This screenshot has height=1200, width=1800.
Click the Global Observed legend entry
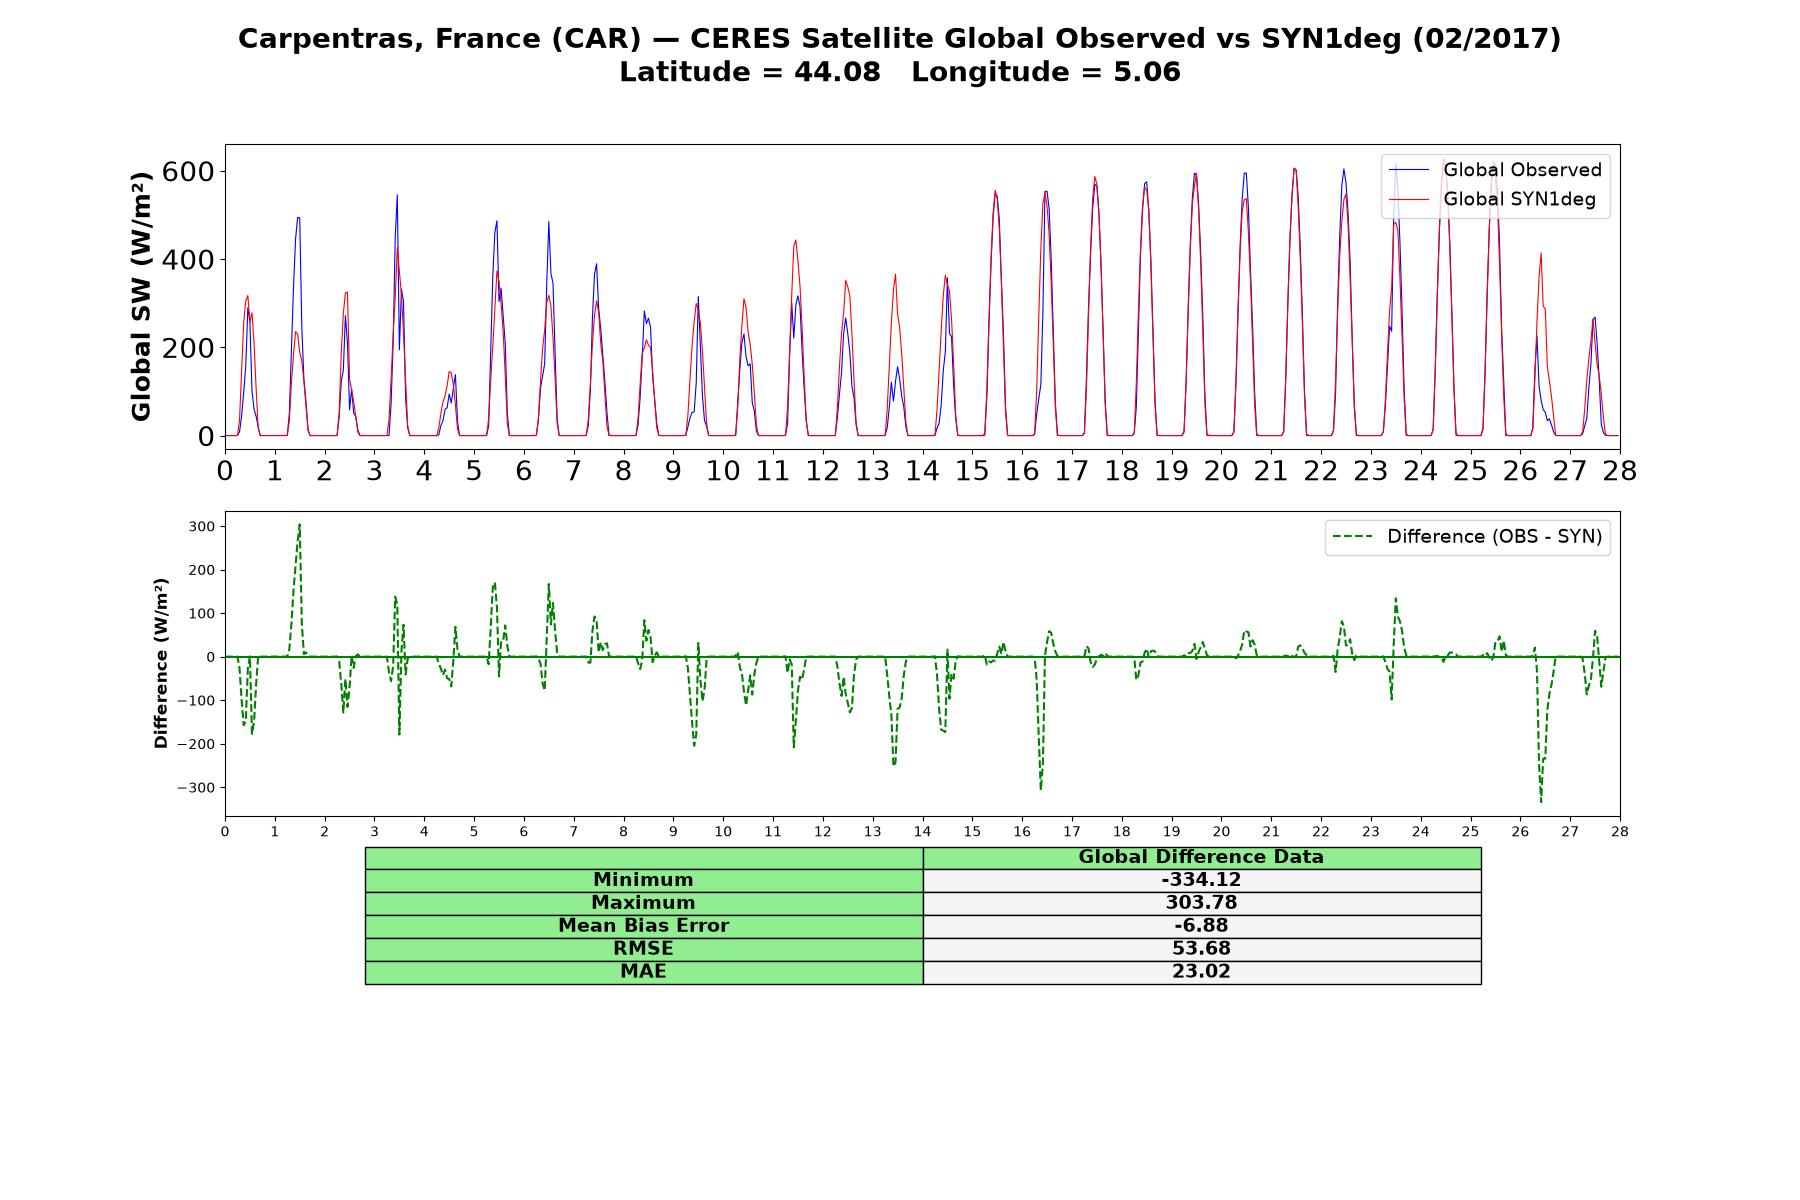[1496, 170]
